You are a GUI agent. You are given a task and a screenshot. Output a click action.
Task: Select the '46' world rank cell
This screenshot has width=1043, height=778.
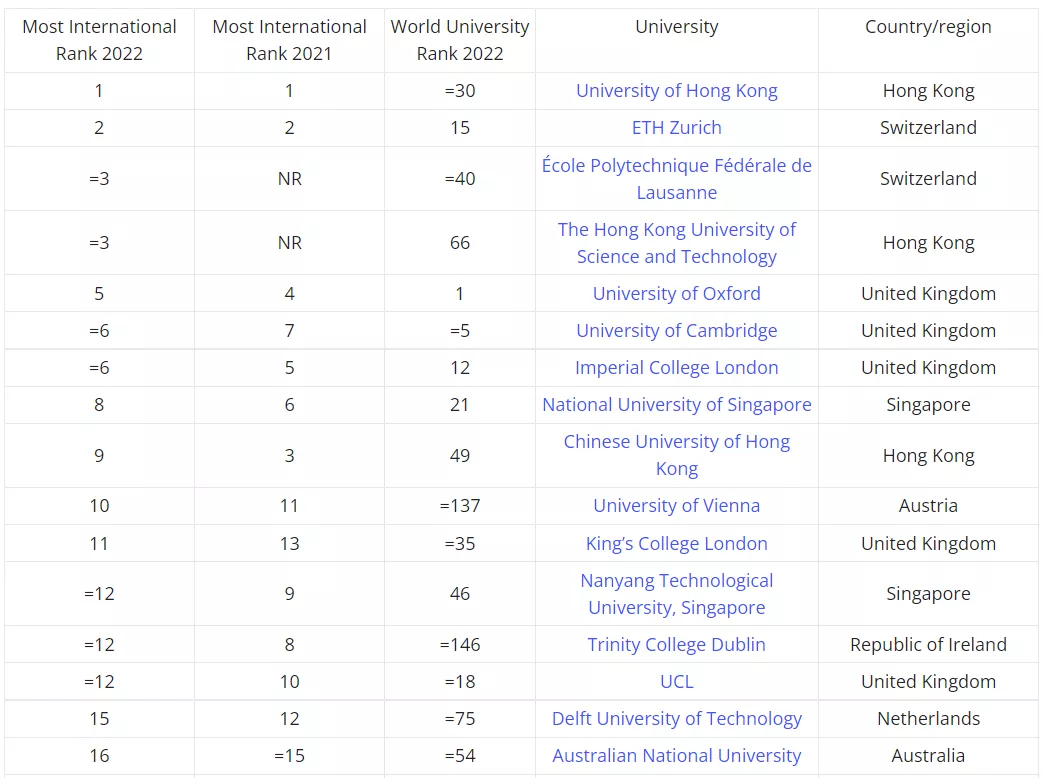(460, 594)
